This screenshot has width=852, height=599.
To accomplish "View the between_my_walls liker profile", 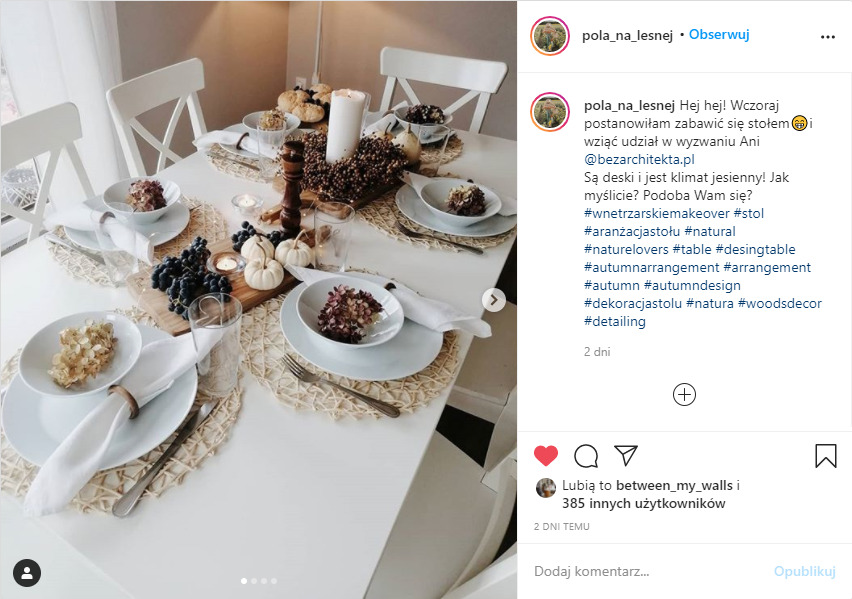I will (674, 485).
